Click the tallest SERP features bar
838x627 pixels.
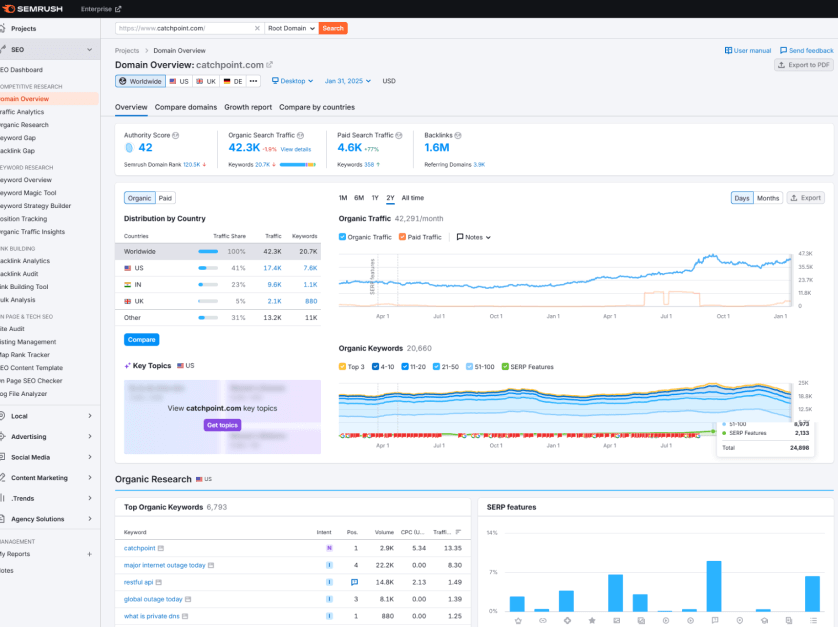click(713, 585)
